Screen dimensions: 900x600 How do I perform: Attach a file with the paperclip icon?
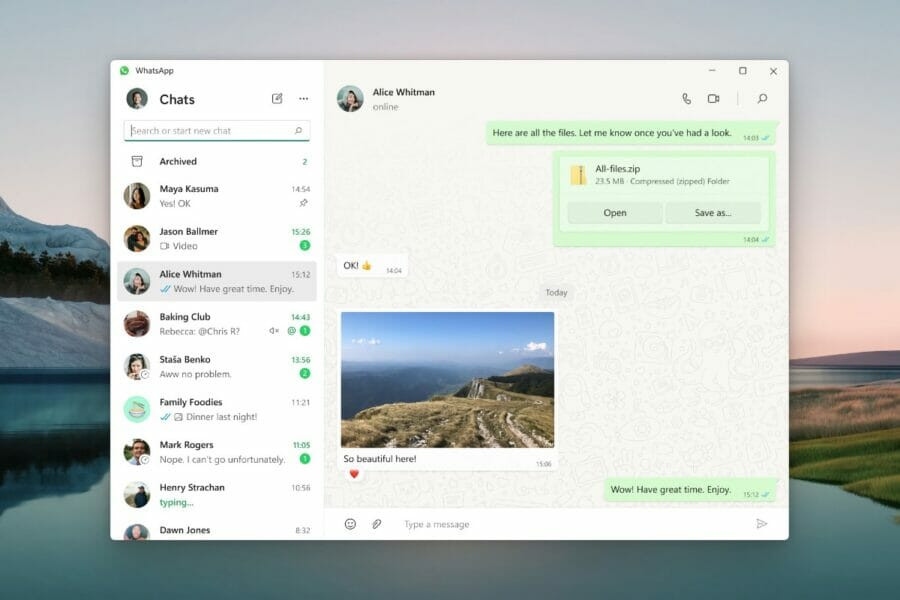[x=377, y=524]
